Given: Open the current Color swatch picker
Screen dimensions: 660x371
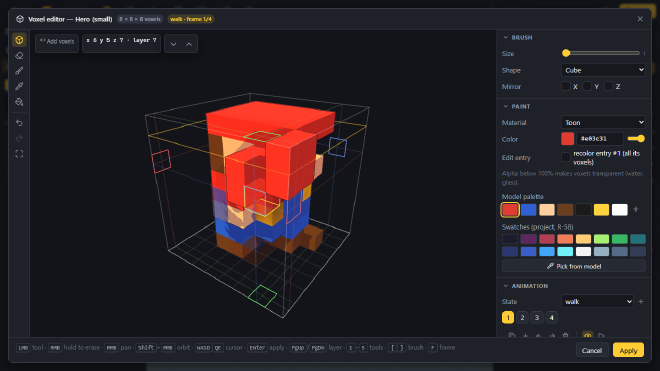Looking at the screenshot, I should [x=567, y=139].
